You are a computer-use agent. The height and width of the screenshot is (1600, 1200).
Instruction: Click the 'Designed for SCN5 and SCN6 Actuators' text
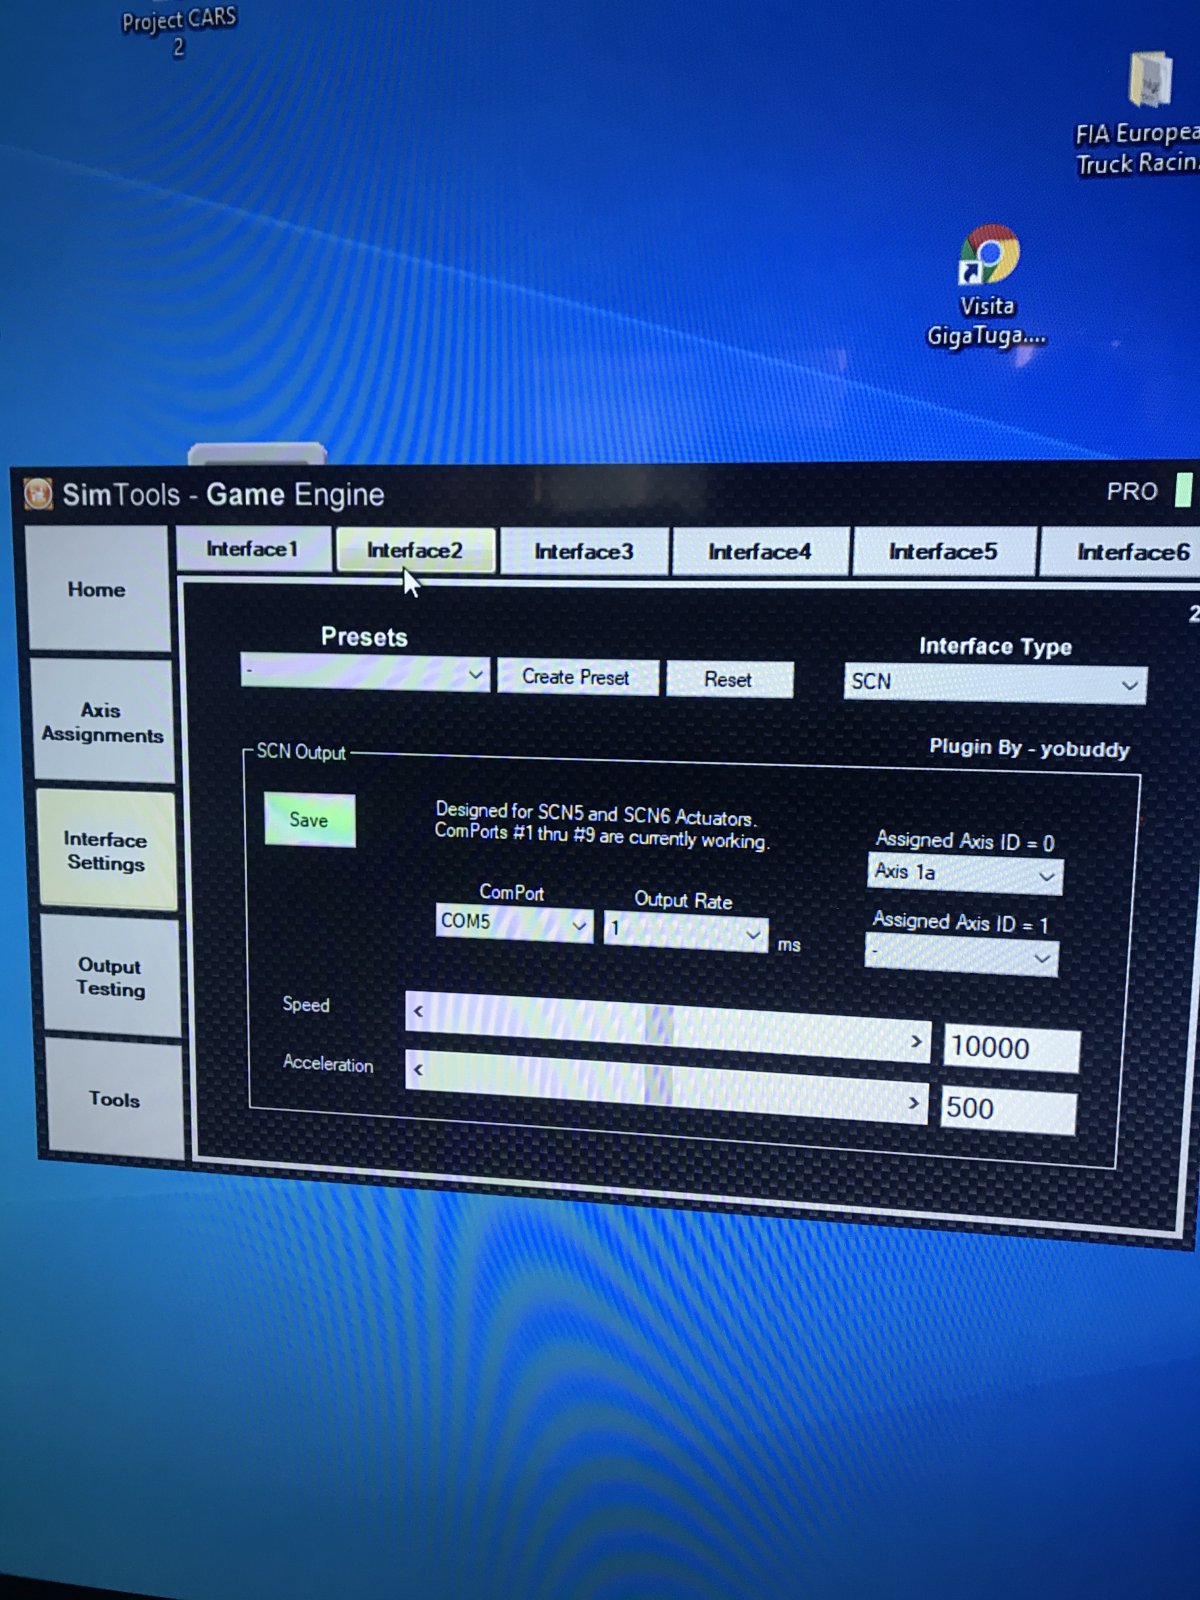coord(596,814)
